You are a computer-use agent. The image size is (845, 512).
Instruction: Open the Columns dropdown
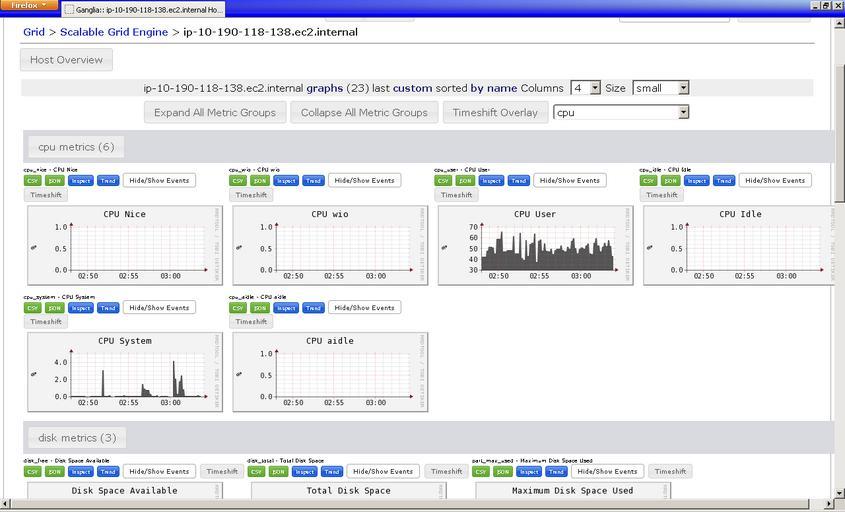point(585,88)
